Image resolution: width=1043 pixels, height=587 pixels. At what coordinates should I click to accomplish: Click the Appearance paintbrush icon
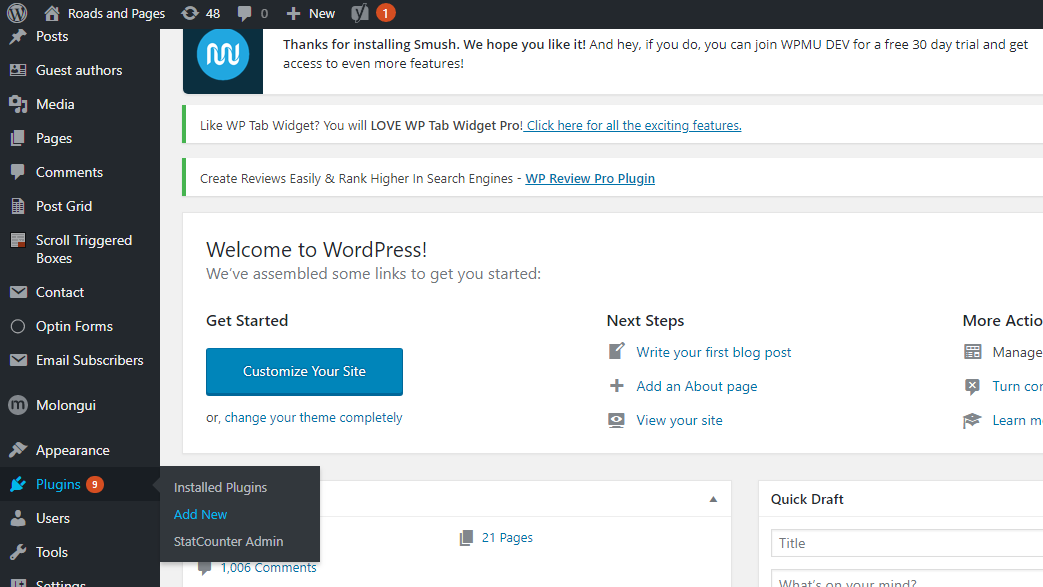pos(18,450)
